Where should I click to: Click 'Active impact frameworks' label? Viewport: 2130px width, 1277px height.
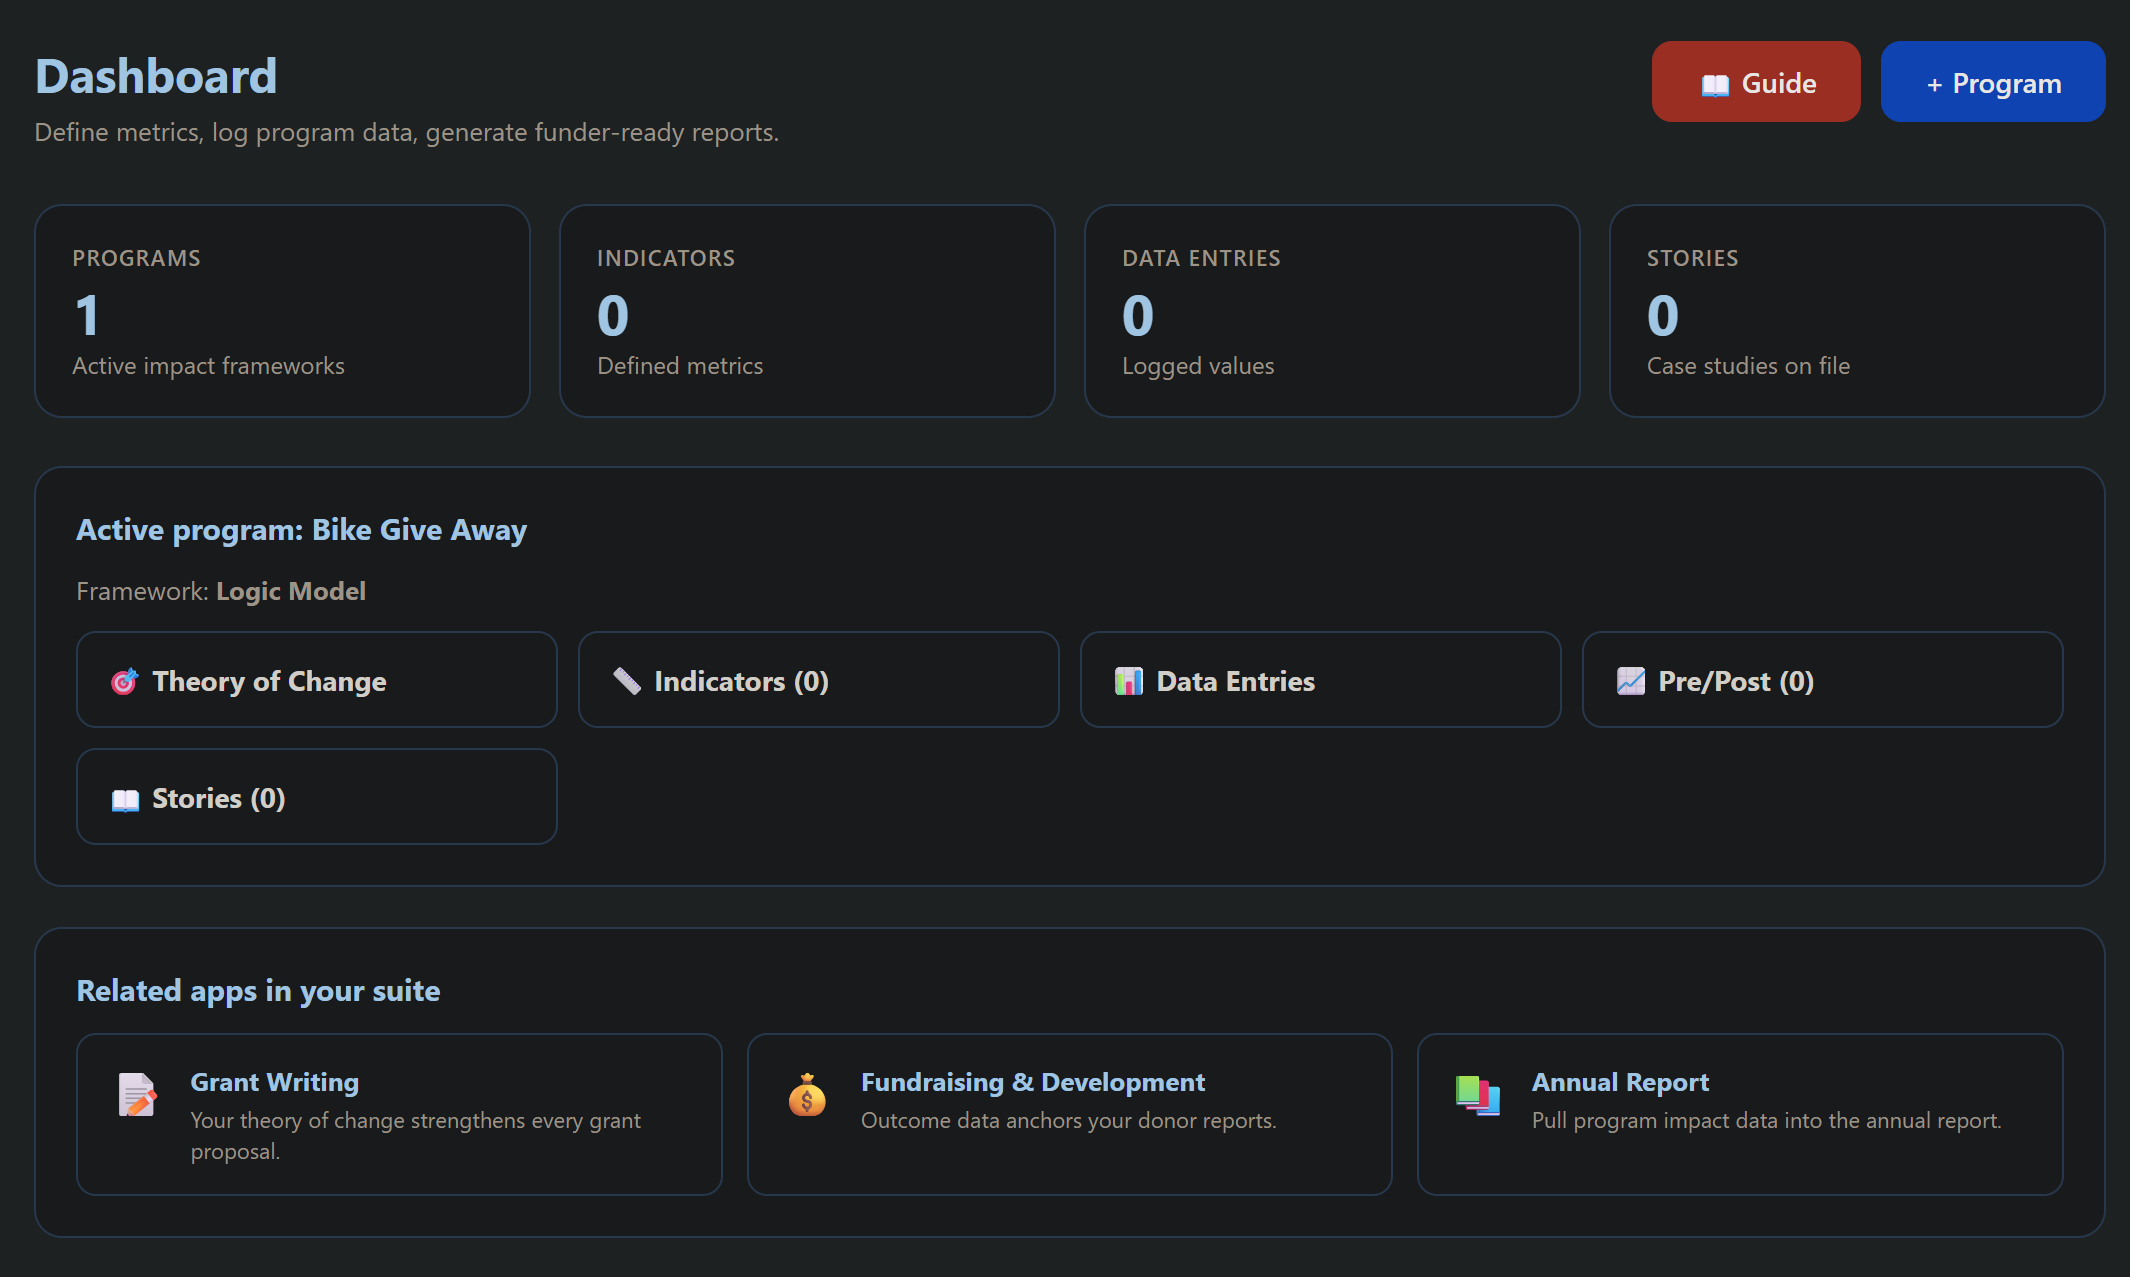(208, 366)
